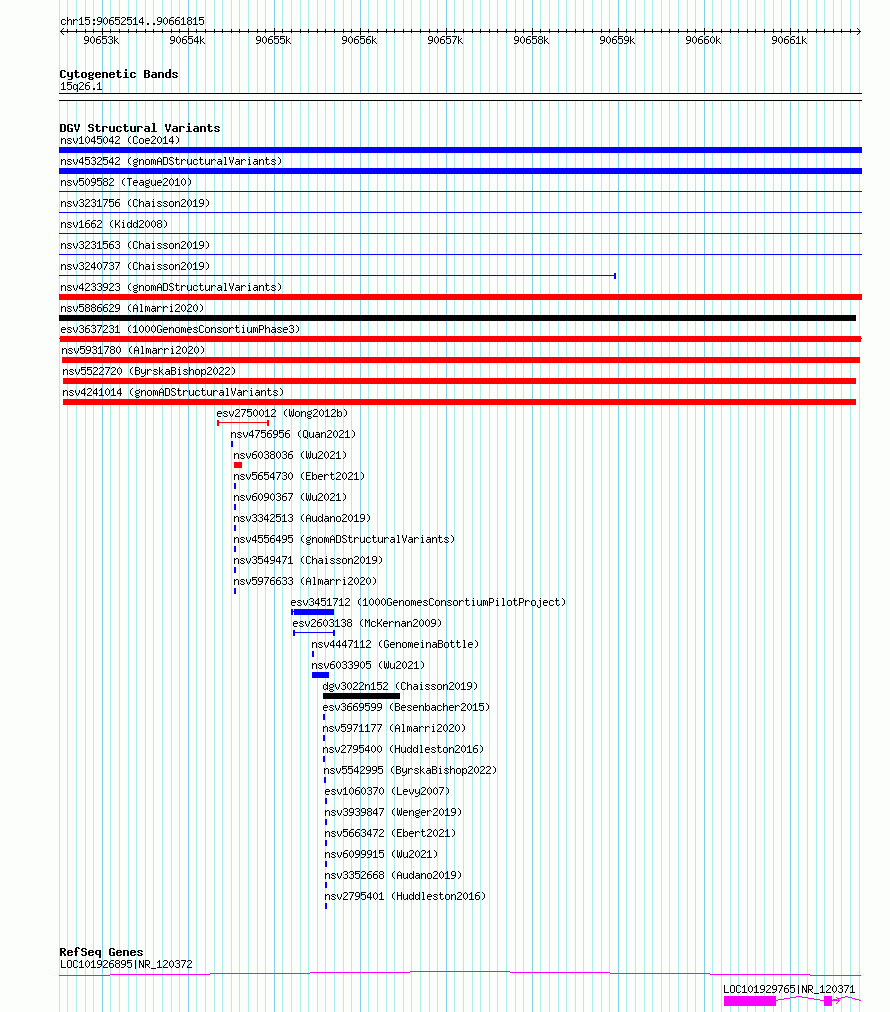
Task: Select nsv509582 (Teague2010) track label
Action: point(126,182)
